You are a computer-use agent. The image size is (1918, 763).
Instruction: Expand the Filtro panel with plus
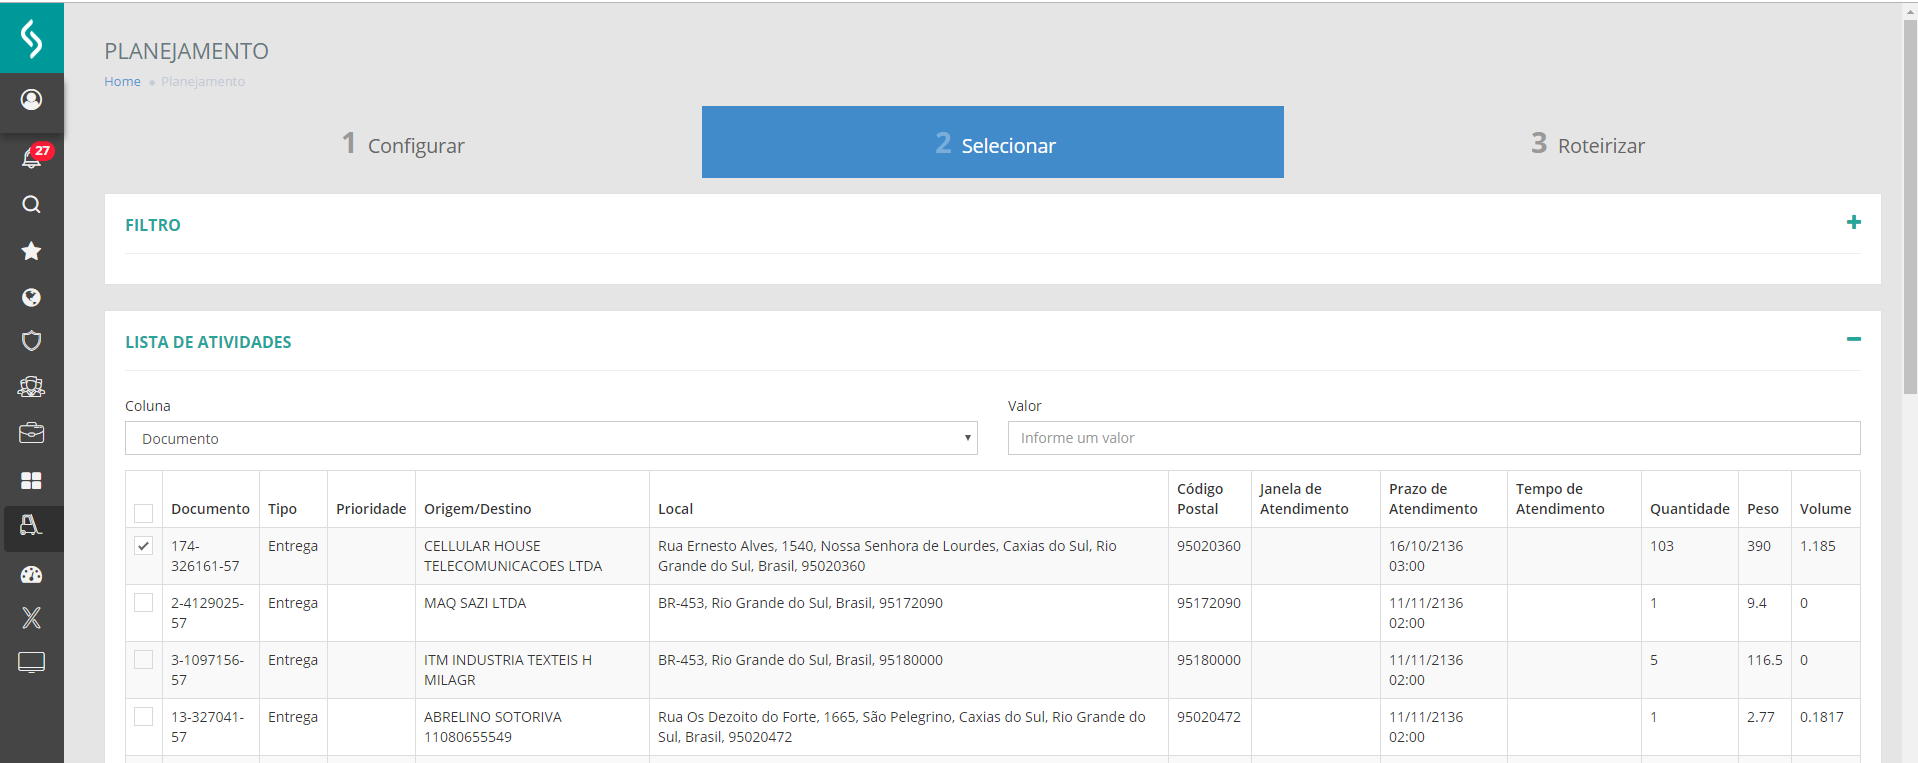(1853, 223)
